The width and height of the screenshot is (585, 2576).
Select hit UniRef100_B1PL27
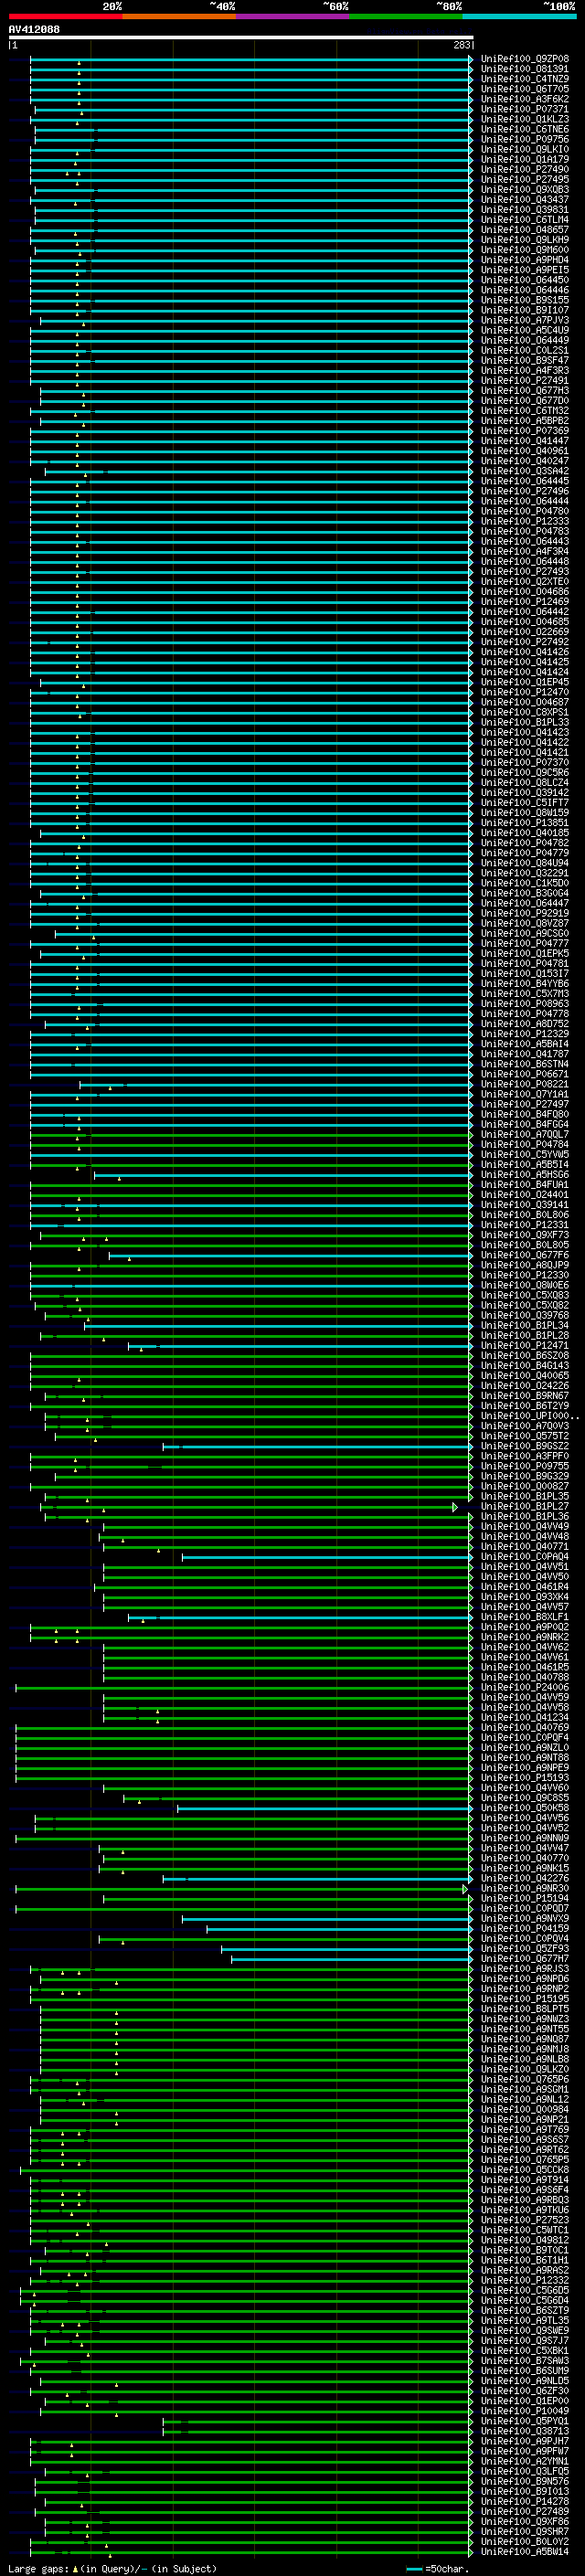point(525,1507)
